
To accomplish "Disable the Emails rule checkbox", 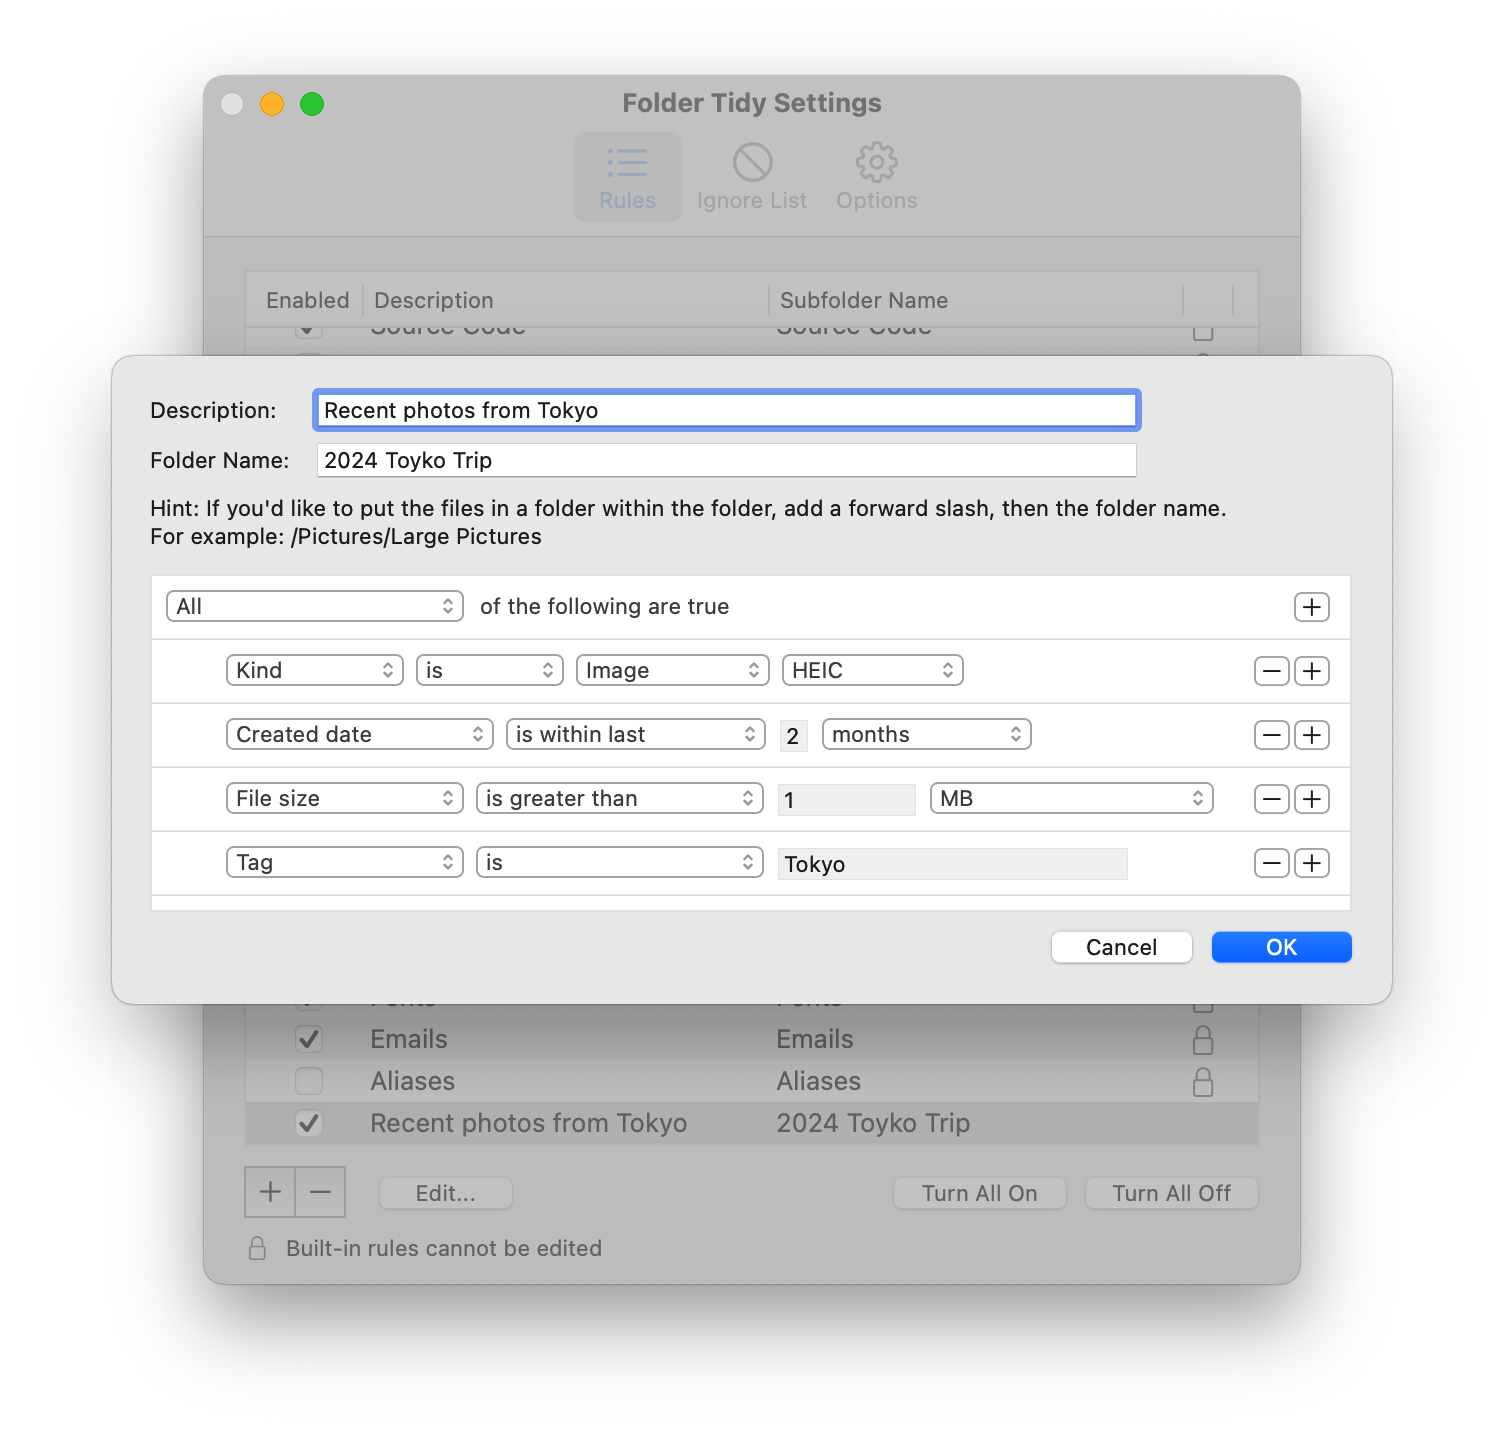I will point(309,1039).
